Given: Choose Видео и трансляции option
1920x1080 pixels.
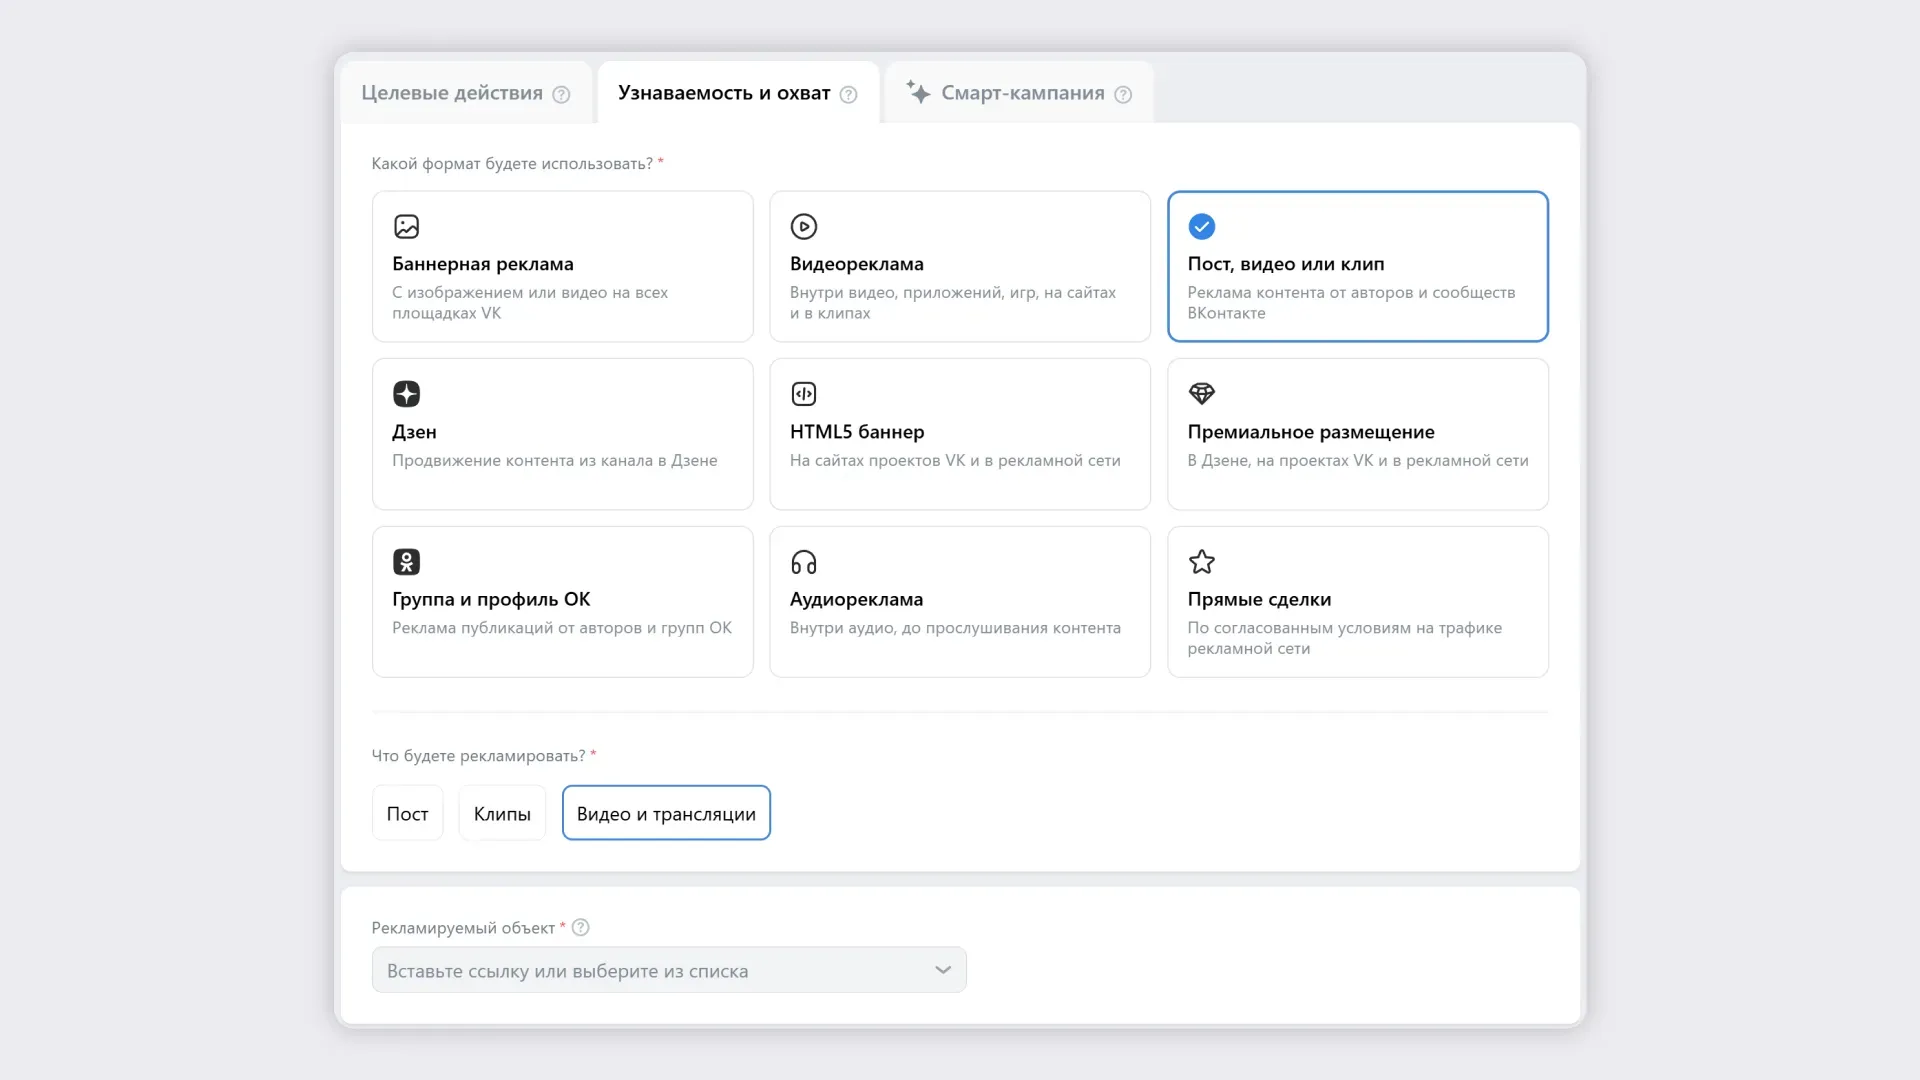Looking at the screenshot, I should tap(666, 814).
